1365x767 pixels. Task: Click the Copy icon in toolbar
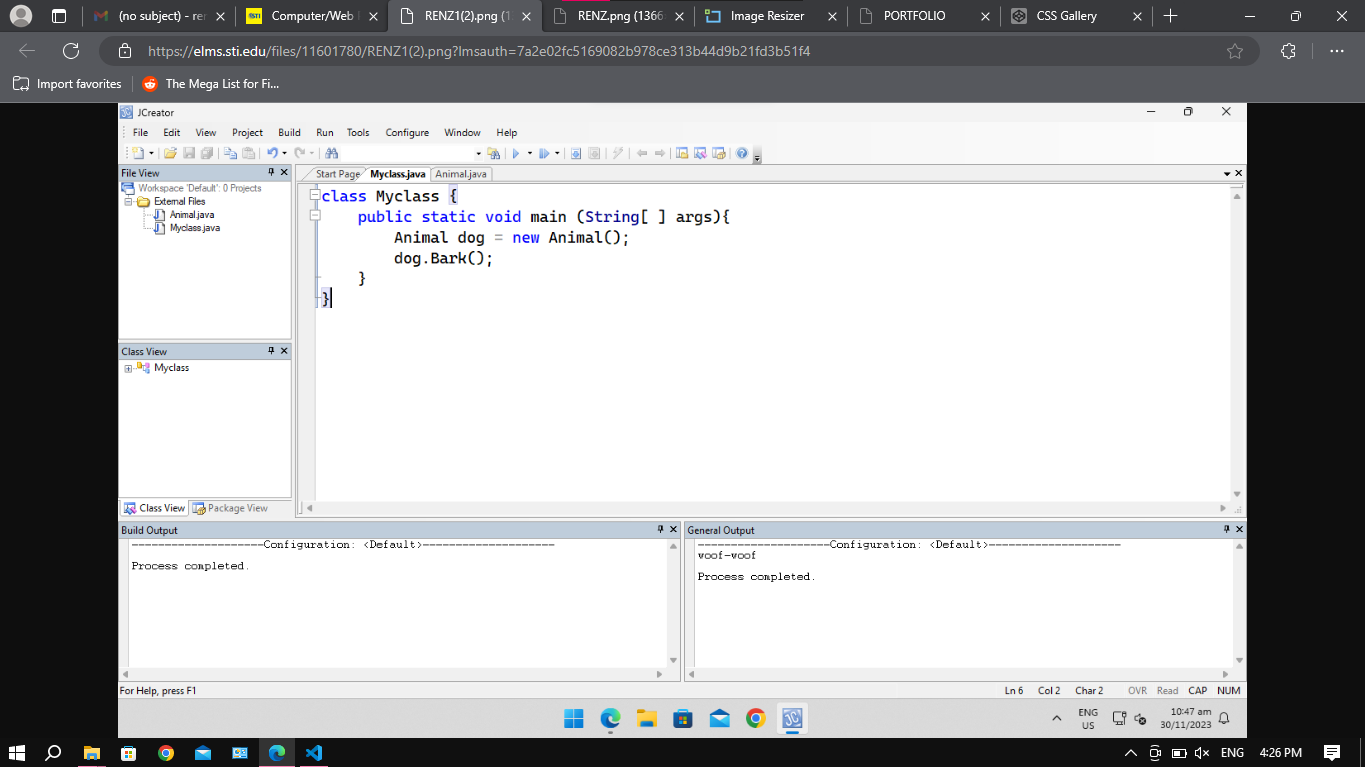pyautogui.click(x=229, y=153)
